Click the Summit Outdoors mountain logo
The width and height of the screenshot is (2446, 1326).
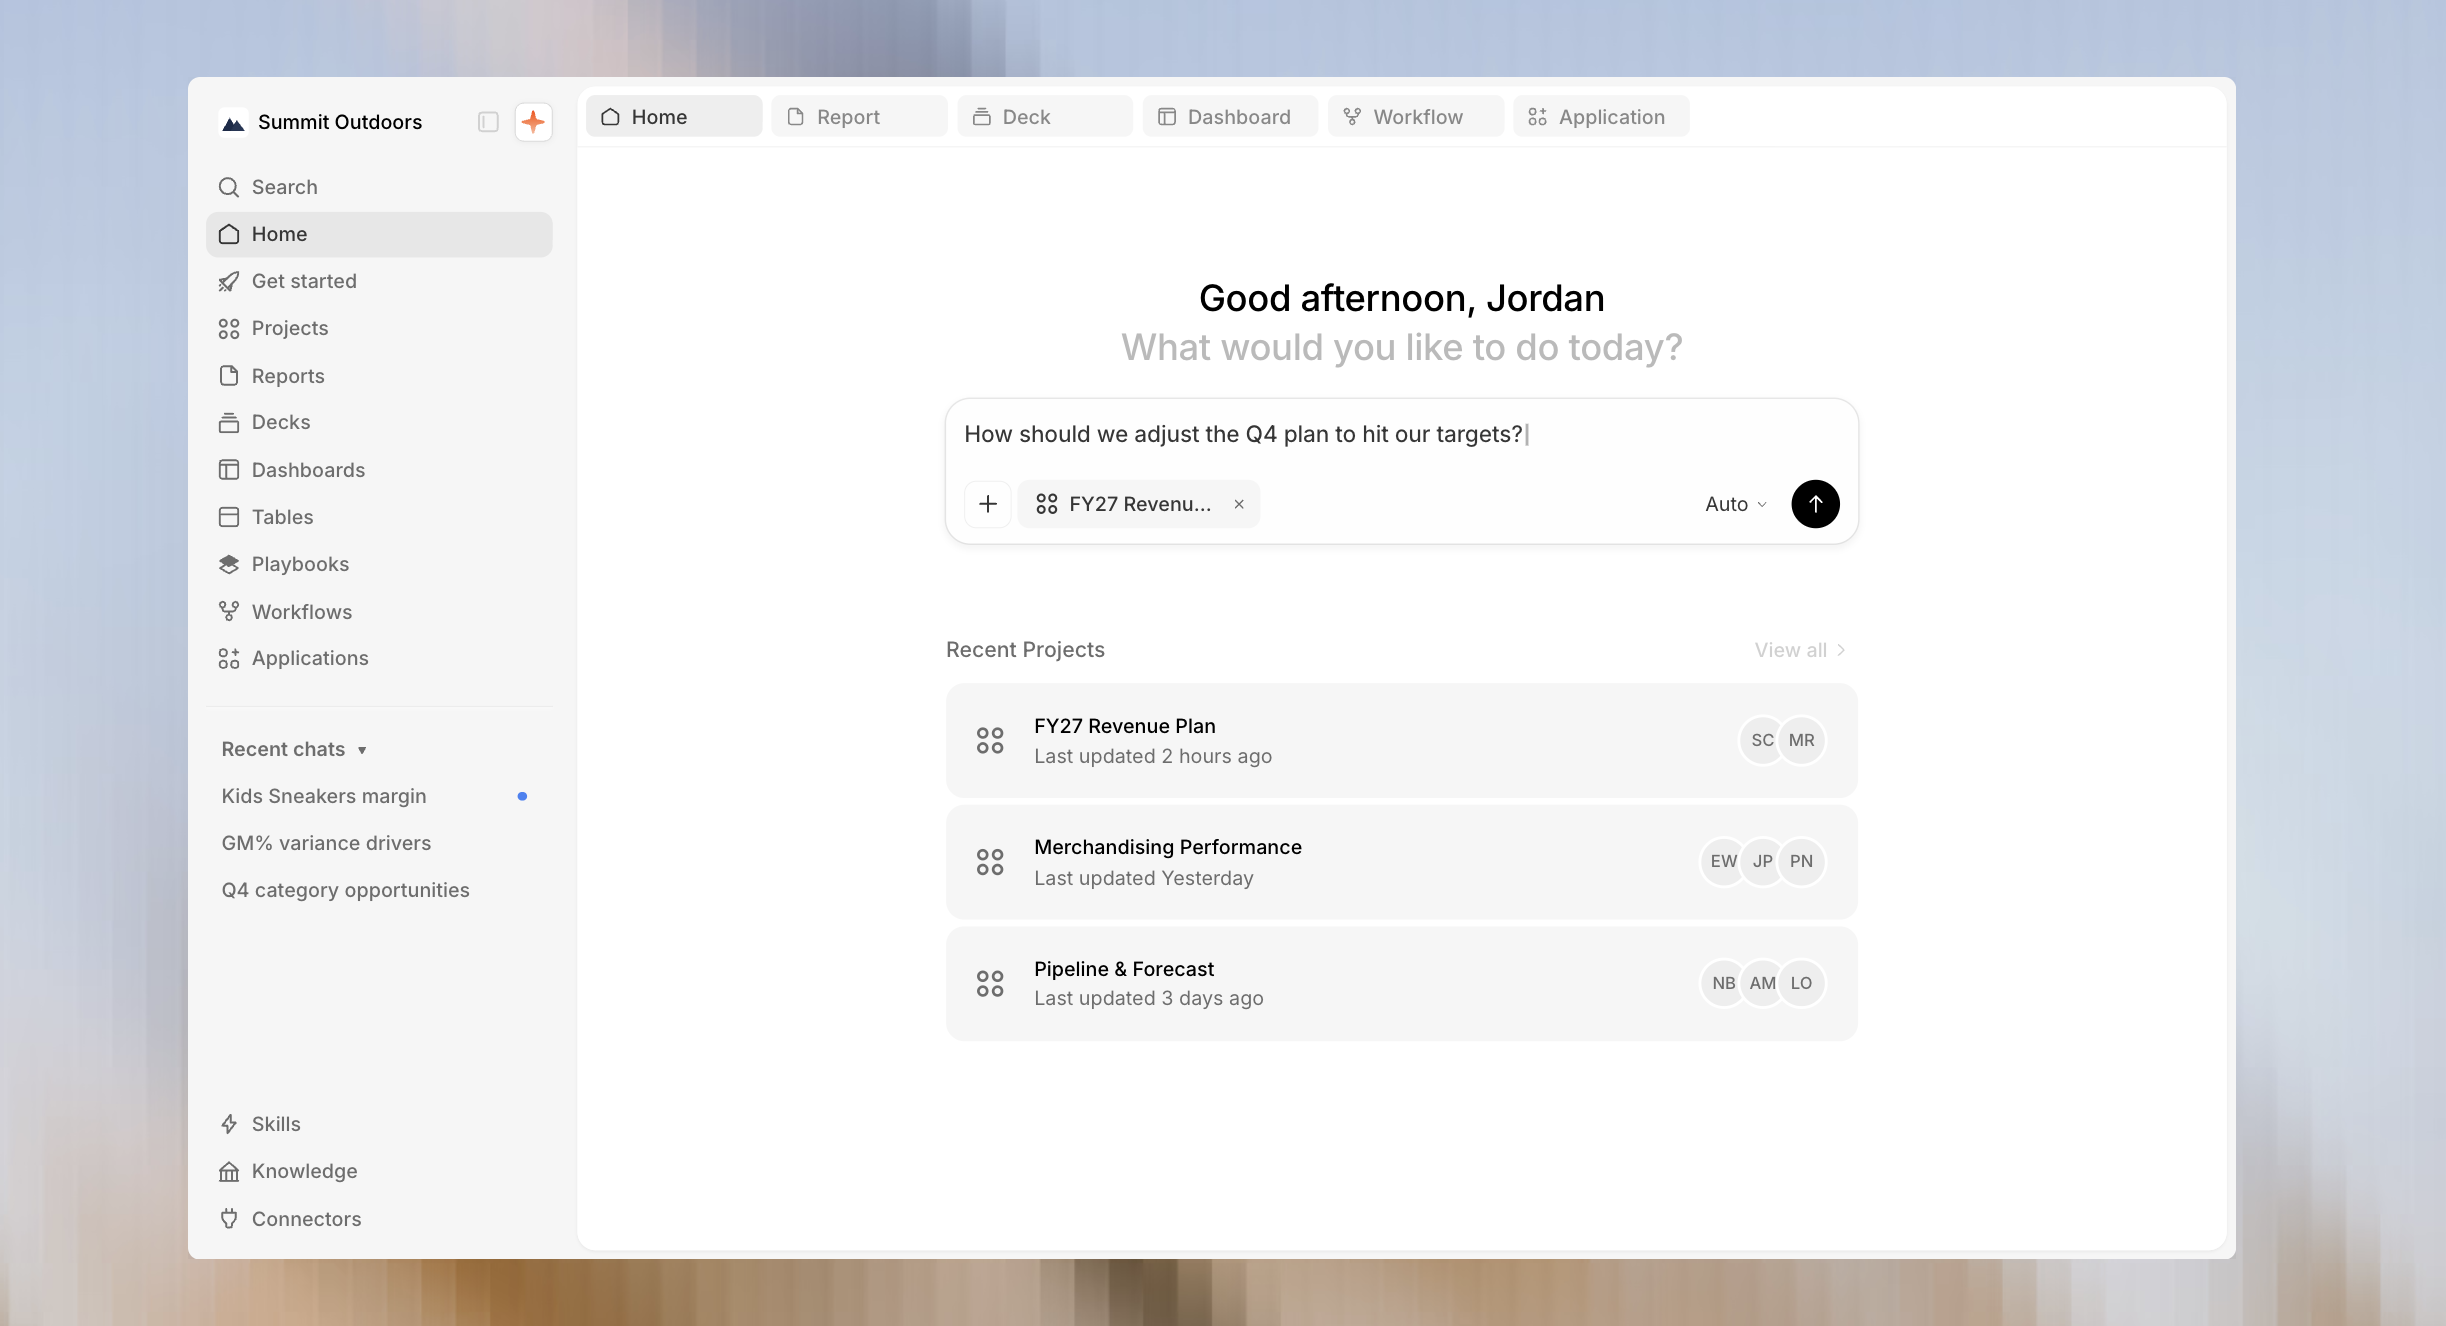click(x=233, y=122)
